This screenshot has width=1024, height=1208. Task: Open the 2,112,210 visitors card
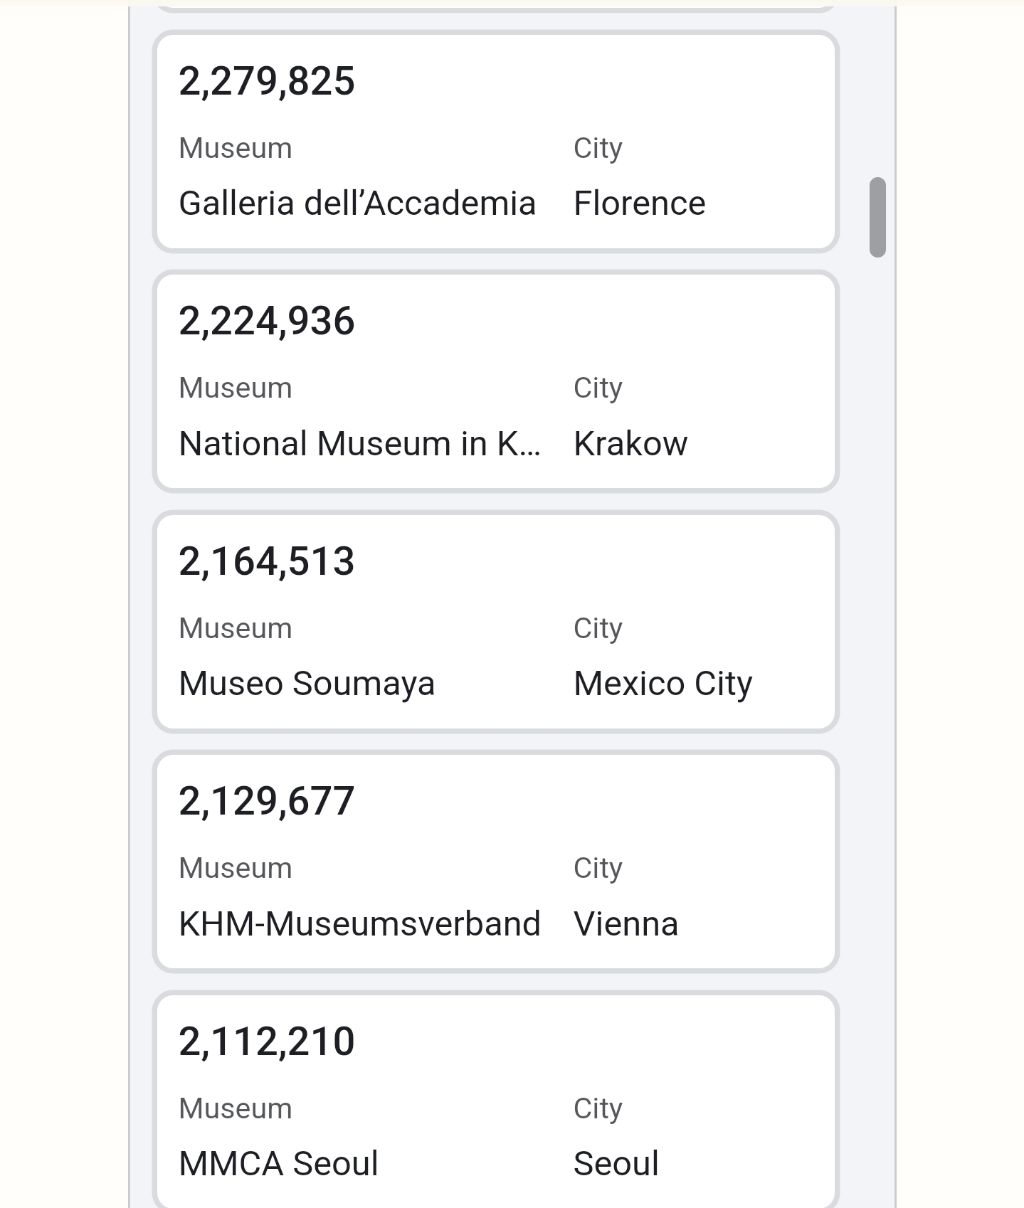tap(495, 1100)
